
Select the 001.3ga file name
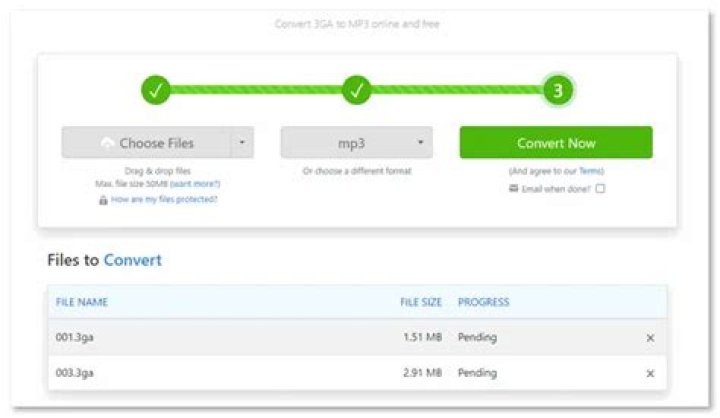click(x=74, y=337)
